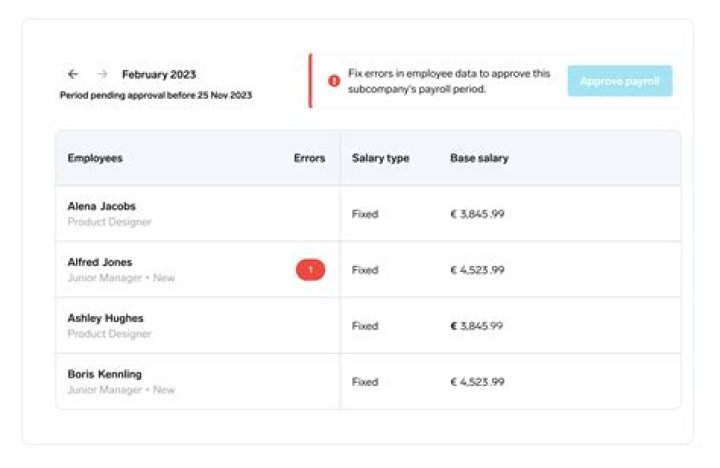Image resolution: width=720 pixels, height=468 pixels.
Task: Click the February 2023 period label
Action: 159,74
